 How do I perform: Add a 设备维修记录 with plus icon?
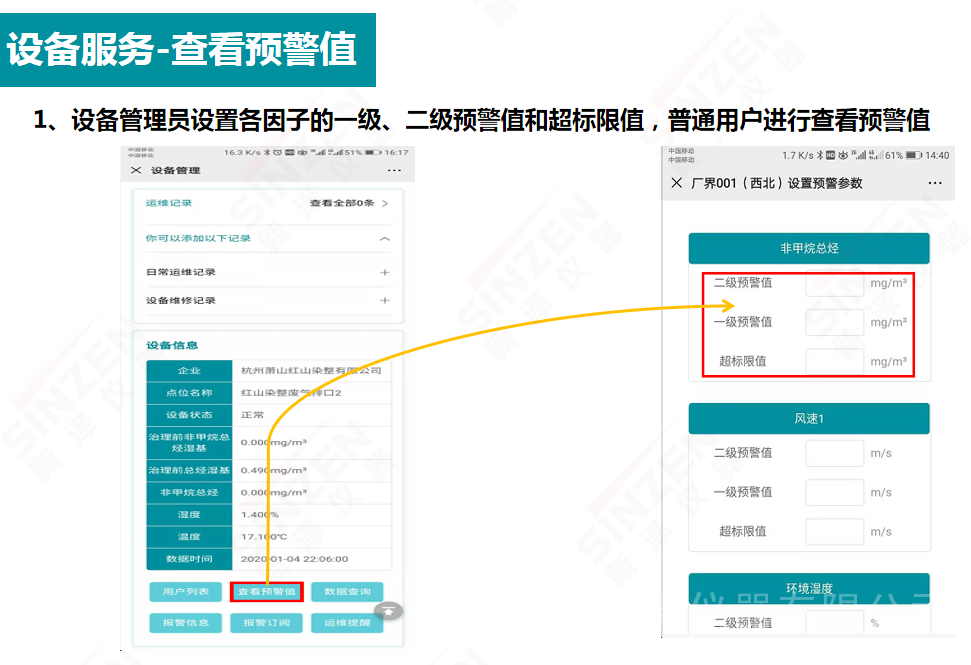pos(385,300)
